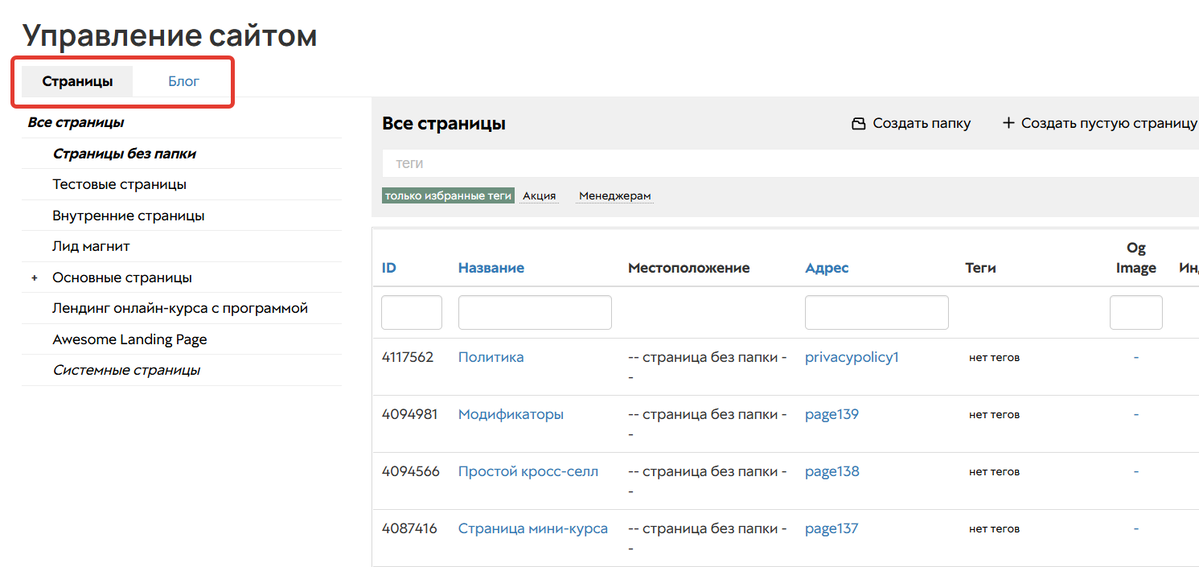Click the folder icon next to Создать папку
The image size is (1199, 567).
pyautogui.click(x=859, y=123)
